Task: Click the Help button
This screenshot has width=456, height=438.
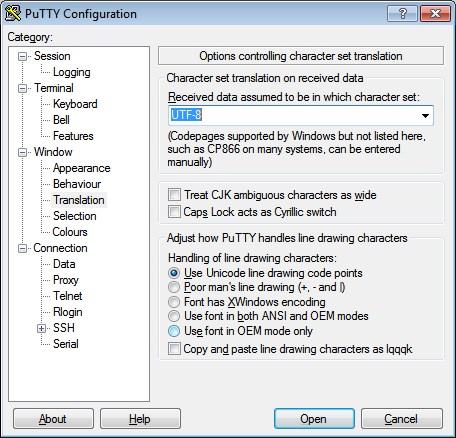Action: point(140,419)
